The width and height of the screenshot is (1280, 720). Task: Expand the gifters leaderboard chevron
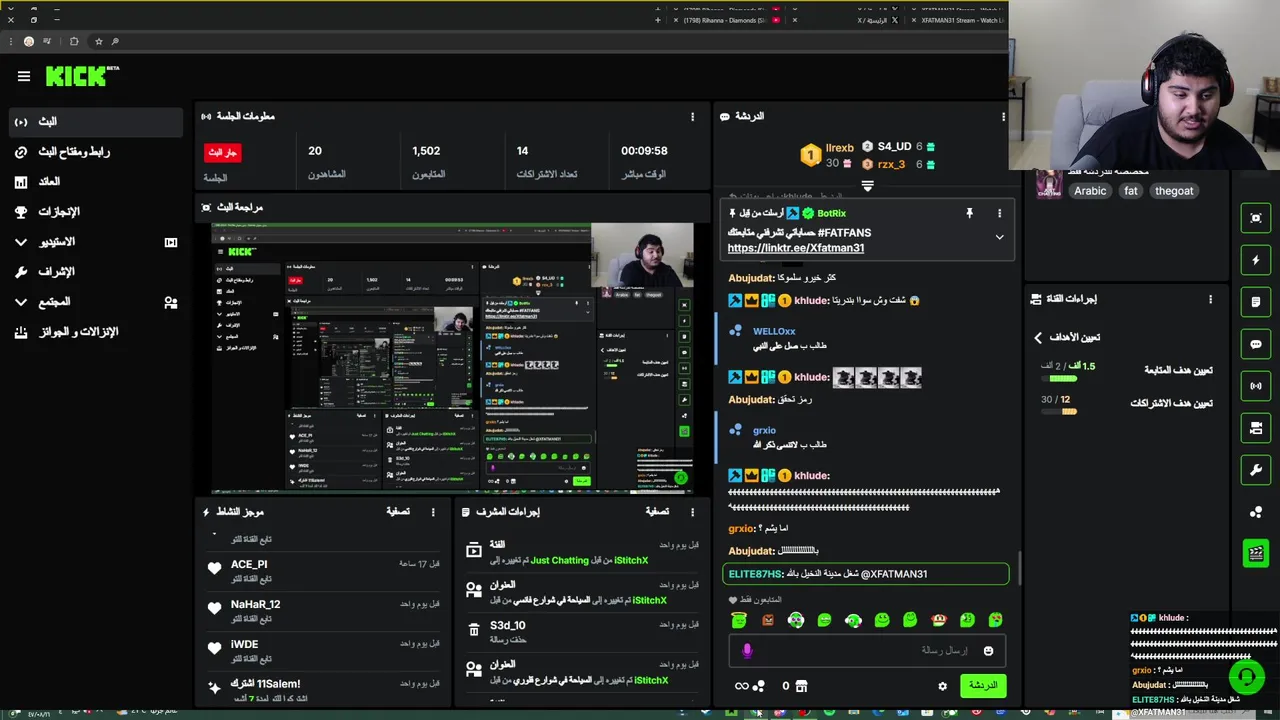tap(867, 186)
